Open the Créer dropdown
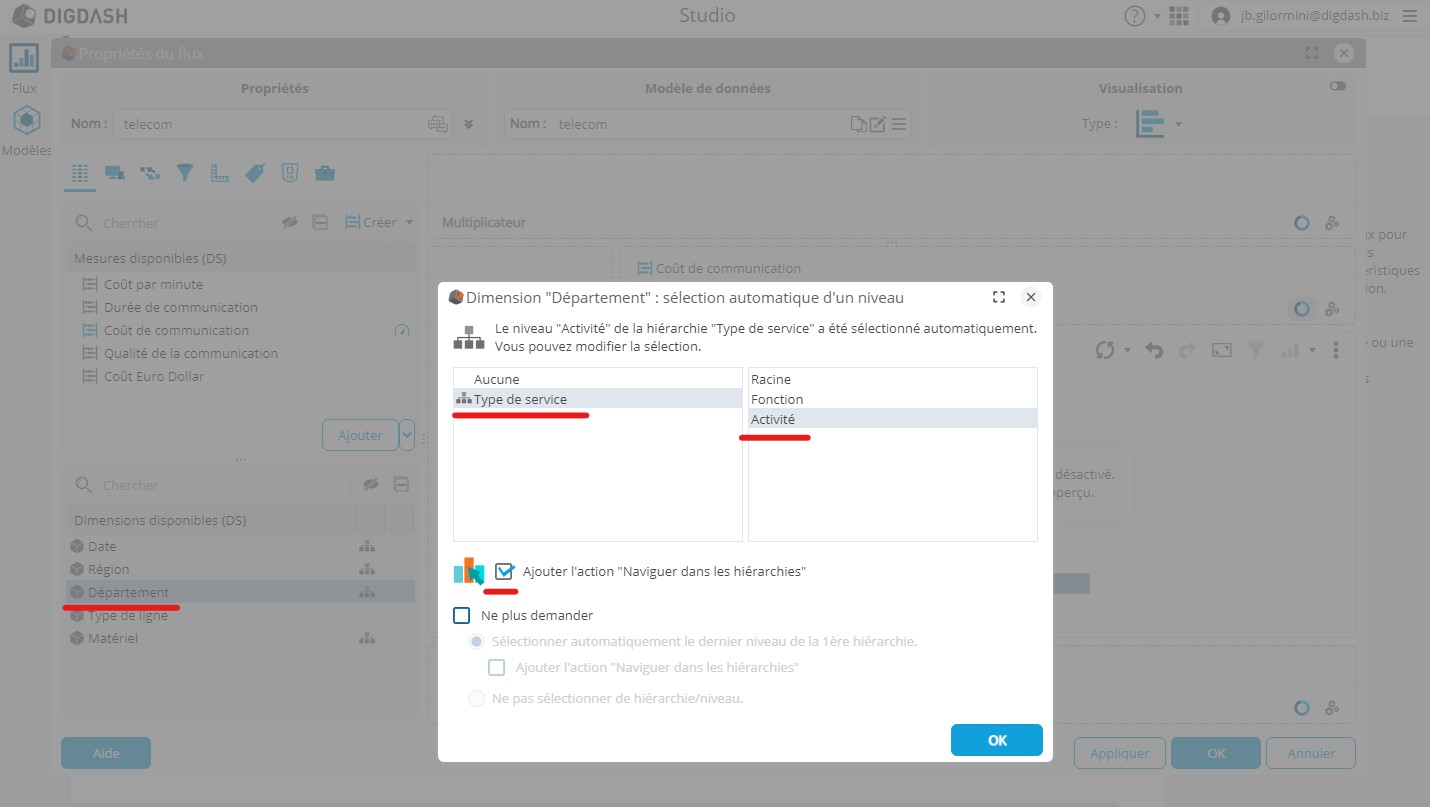The height and width of the screenshot is (807, 1430). click(379, 222)
